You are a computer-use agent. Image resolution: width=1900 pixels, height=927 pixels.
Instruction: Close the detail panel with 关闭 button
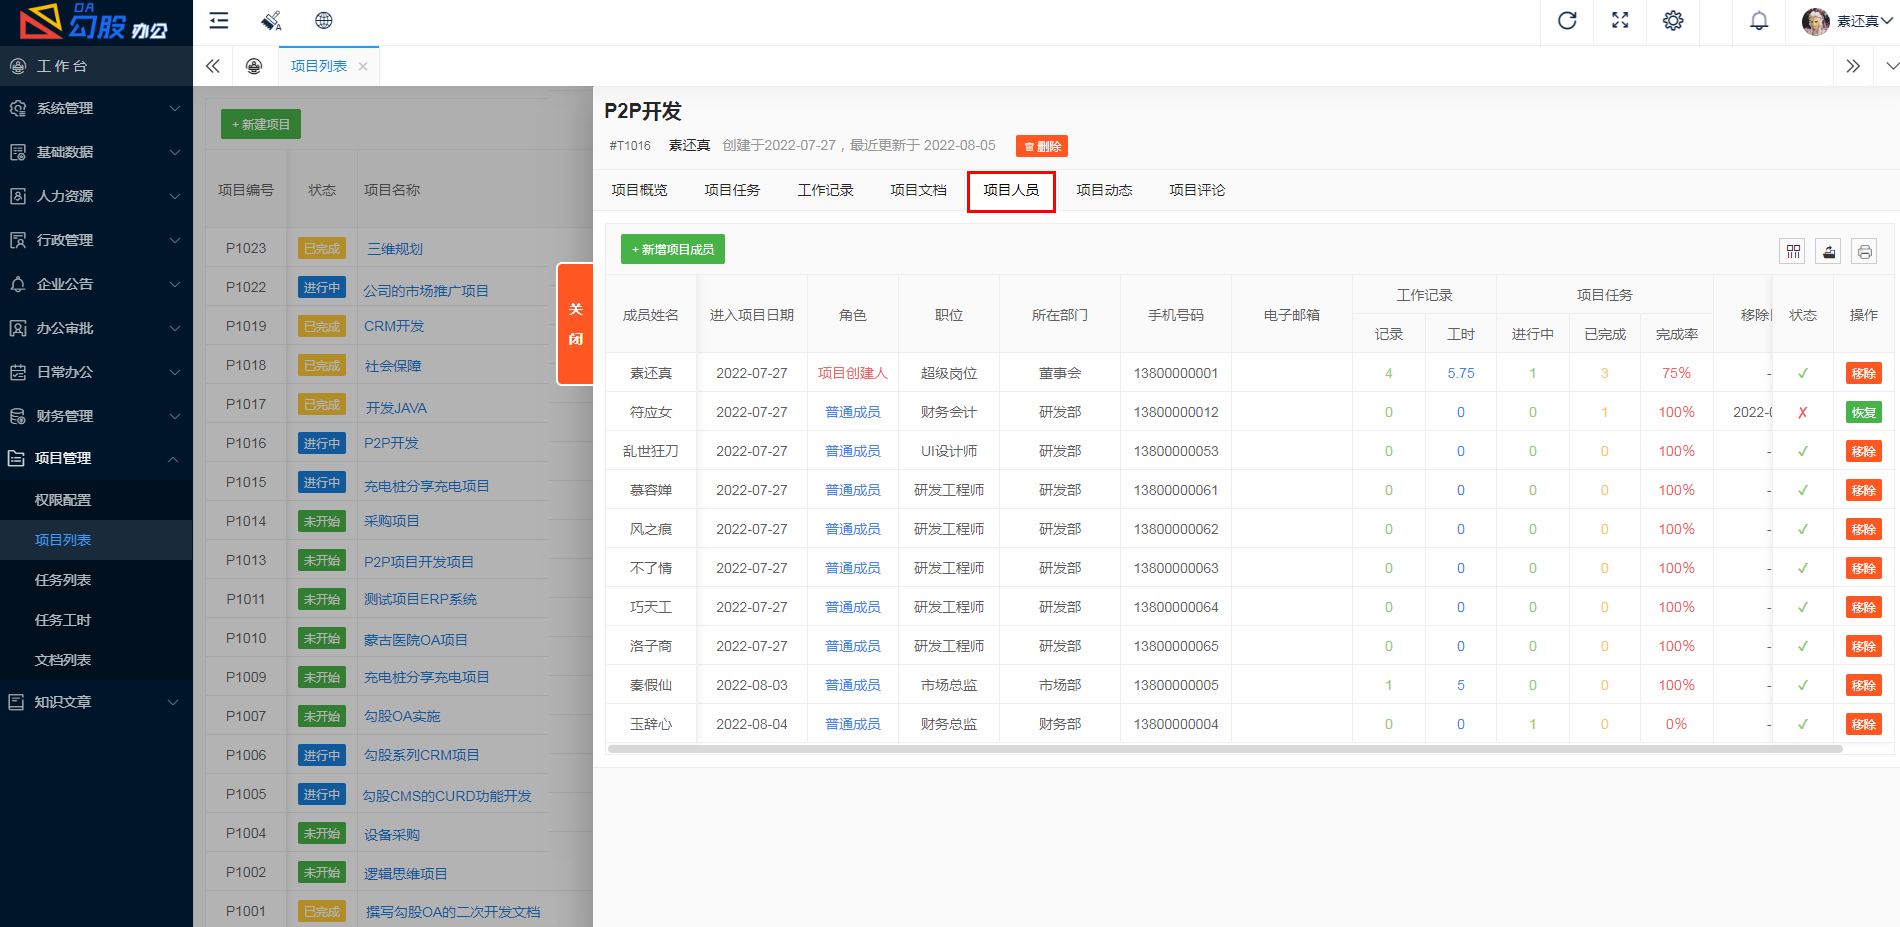point(575,324)
